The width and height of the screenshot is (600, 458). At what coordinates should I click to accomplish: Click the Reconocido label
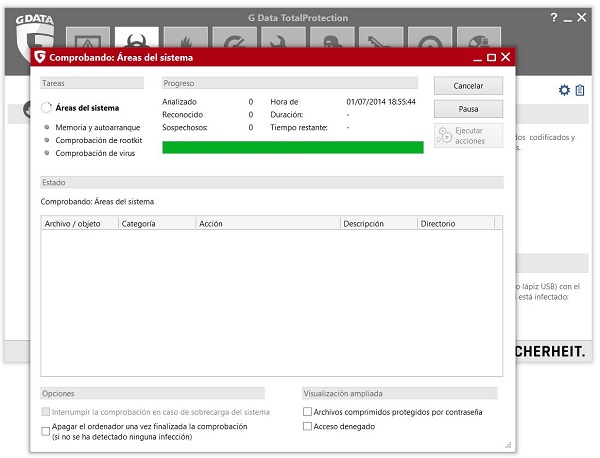pos(183,114)
